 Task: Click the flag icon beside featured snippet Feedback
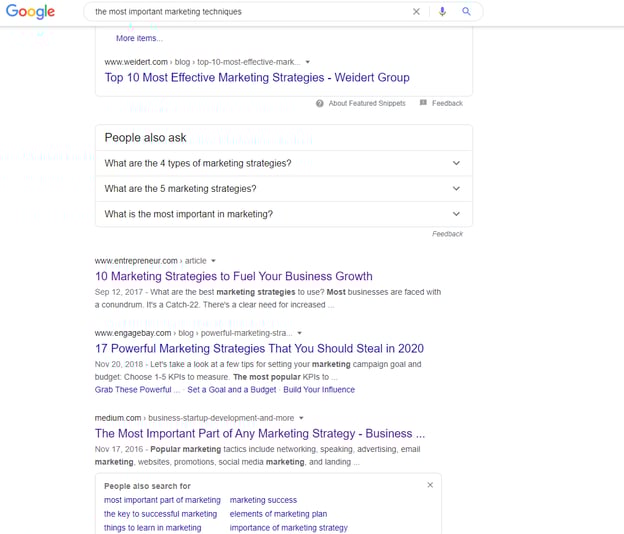coord(423,103)
